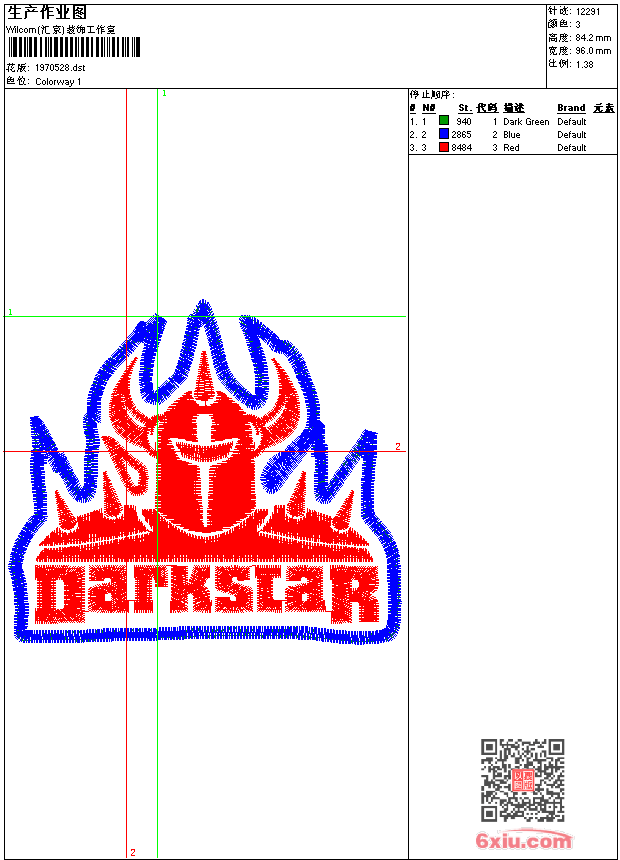The width and height of the screenshot is (620, 860).
Task: Select the Dark Green stop sequence row text
Action: 525,122
